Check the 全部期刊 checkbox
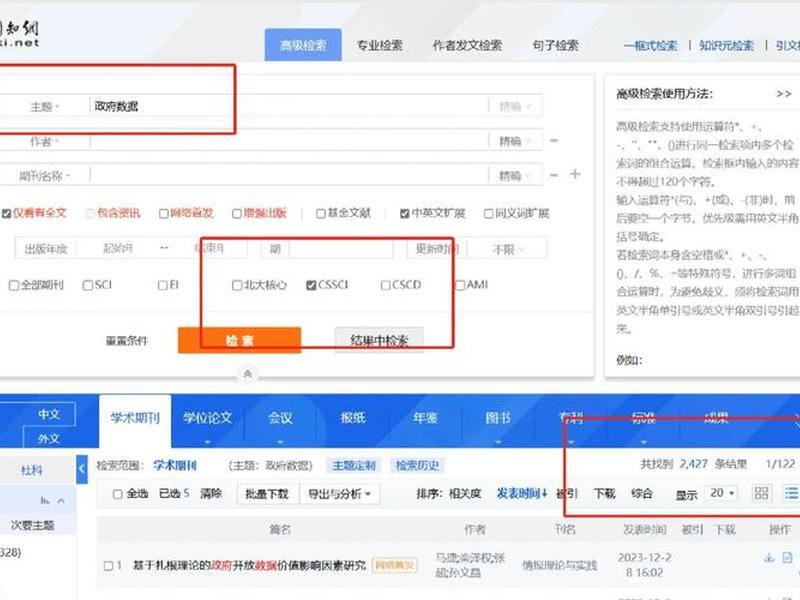This screenshot has height=600, width=800. tap(14, 285)
